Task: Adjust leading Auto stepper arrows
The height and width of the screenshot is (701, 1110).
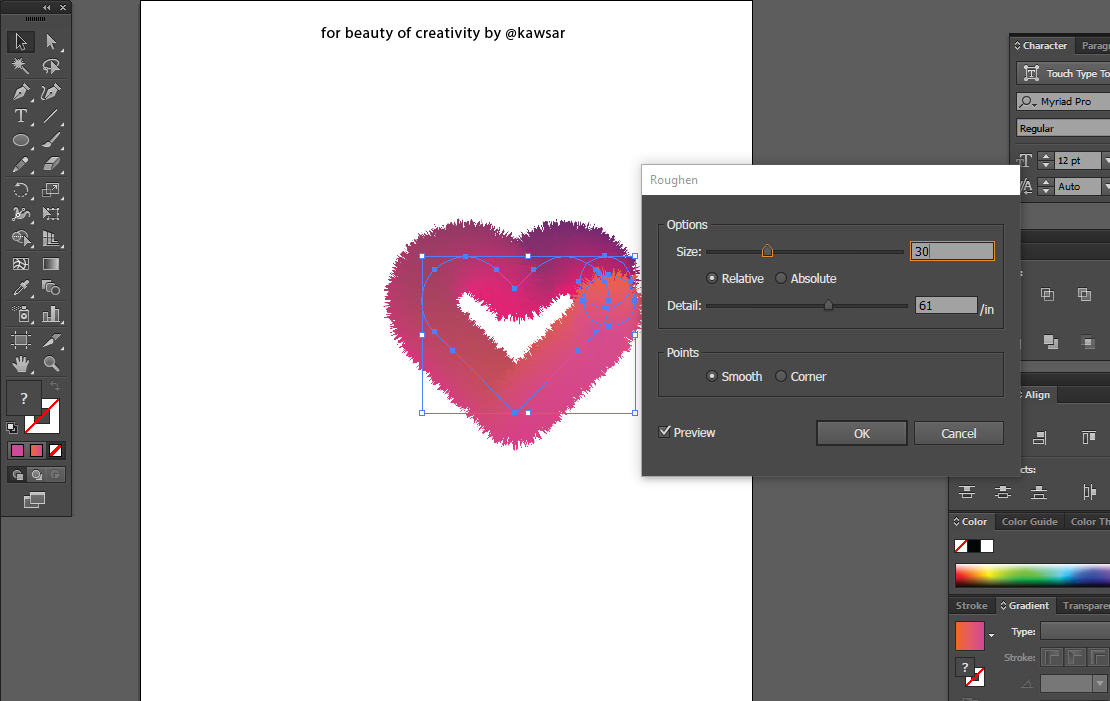Action: 1046,186
